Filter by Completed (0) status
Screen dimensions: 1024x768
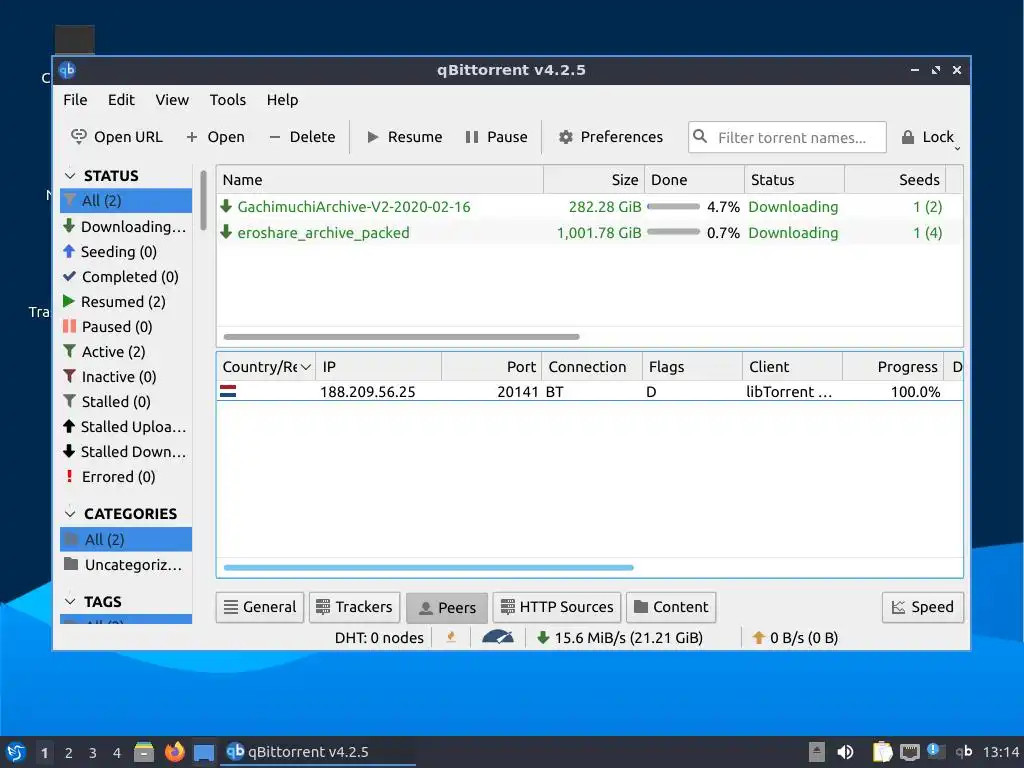click(x=126, y=276)
